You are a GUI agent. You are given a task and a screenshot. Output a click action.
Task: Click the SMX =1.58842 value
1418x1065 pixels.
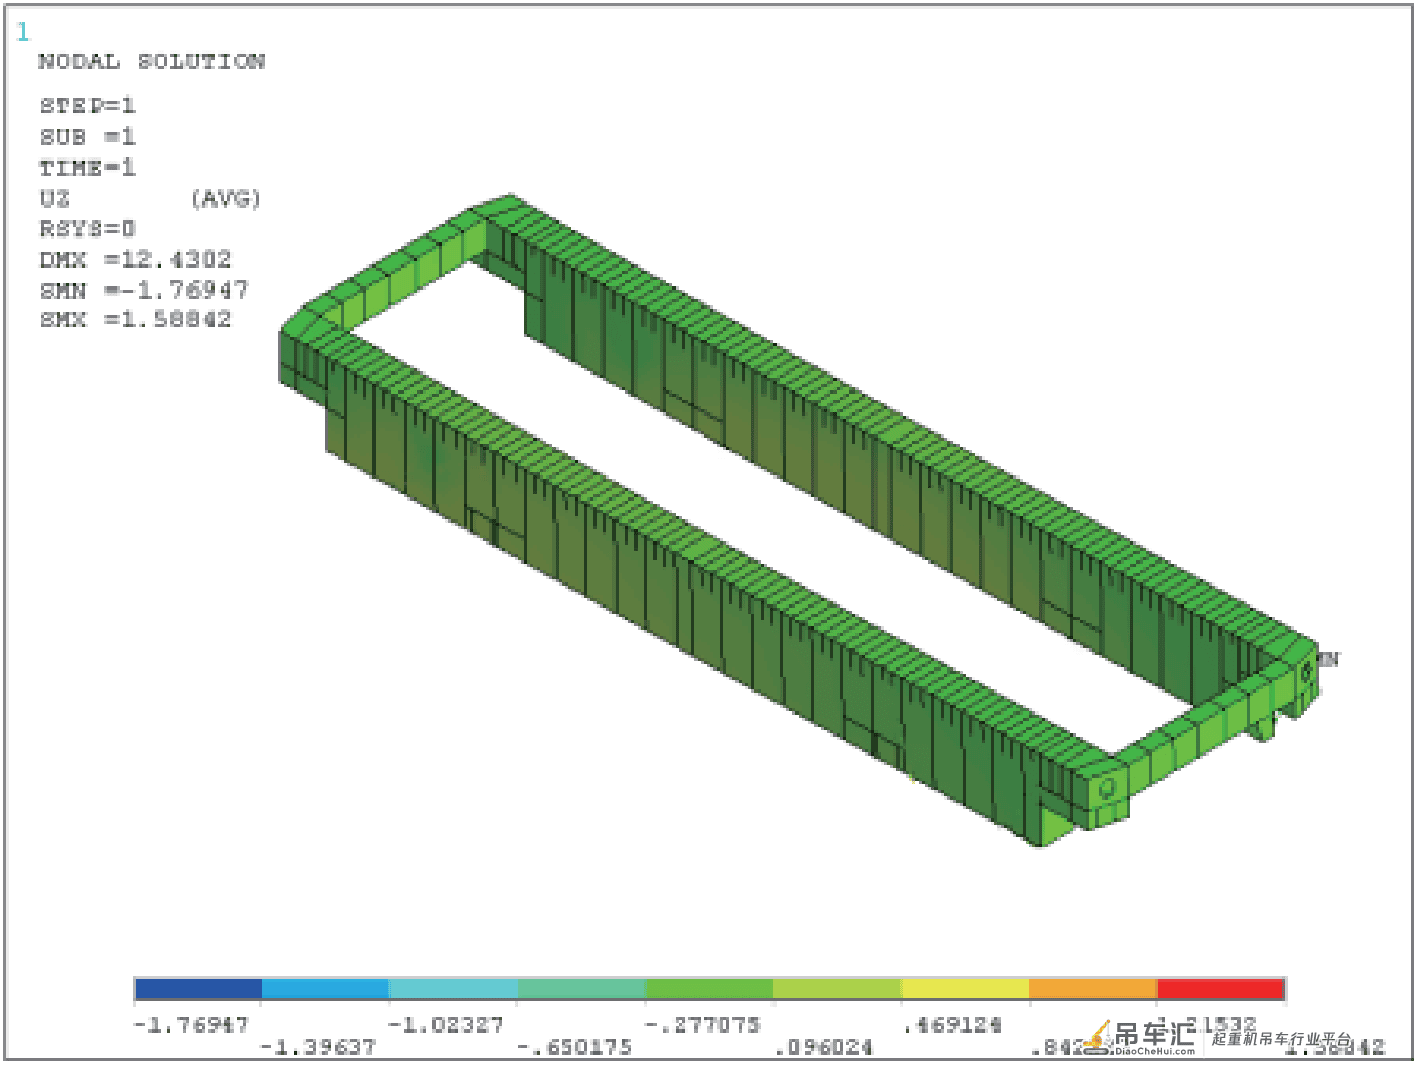(x=135, y=319)
